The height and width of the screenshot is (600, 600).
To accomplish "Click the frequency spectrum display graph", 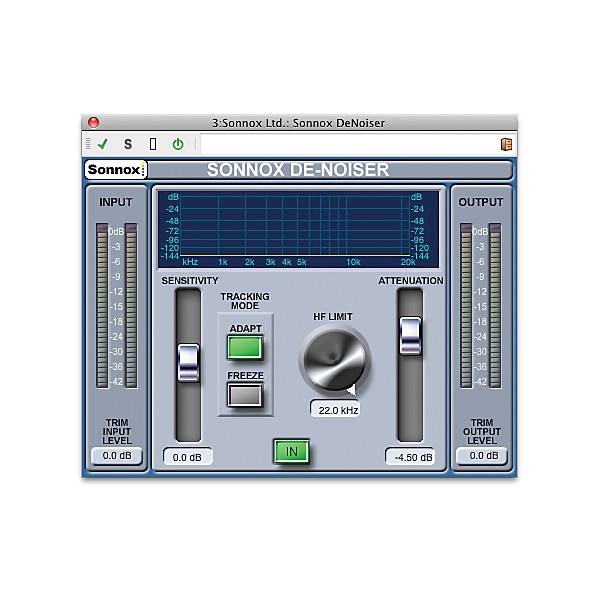I will pyautogui.click(x=298, y=229).
